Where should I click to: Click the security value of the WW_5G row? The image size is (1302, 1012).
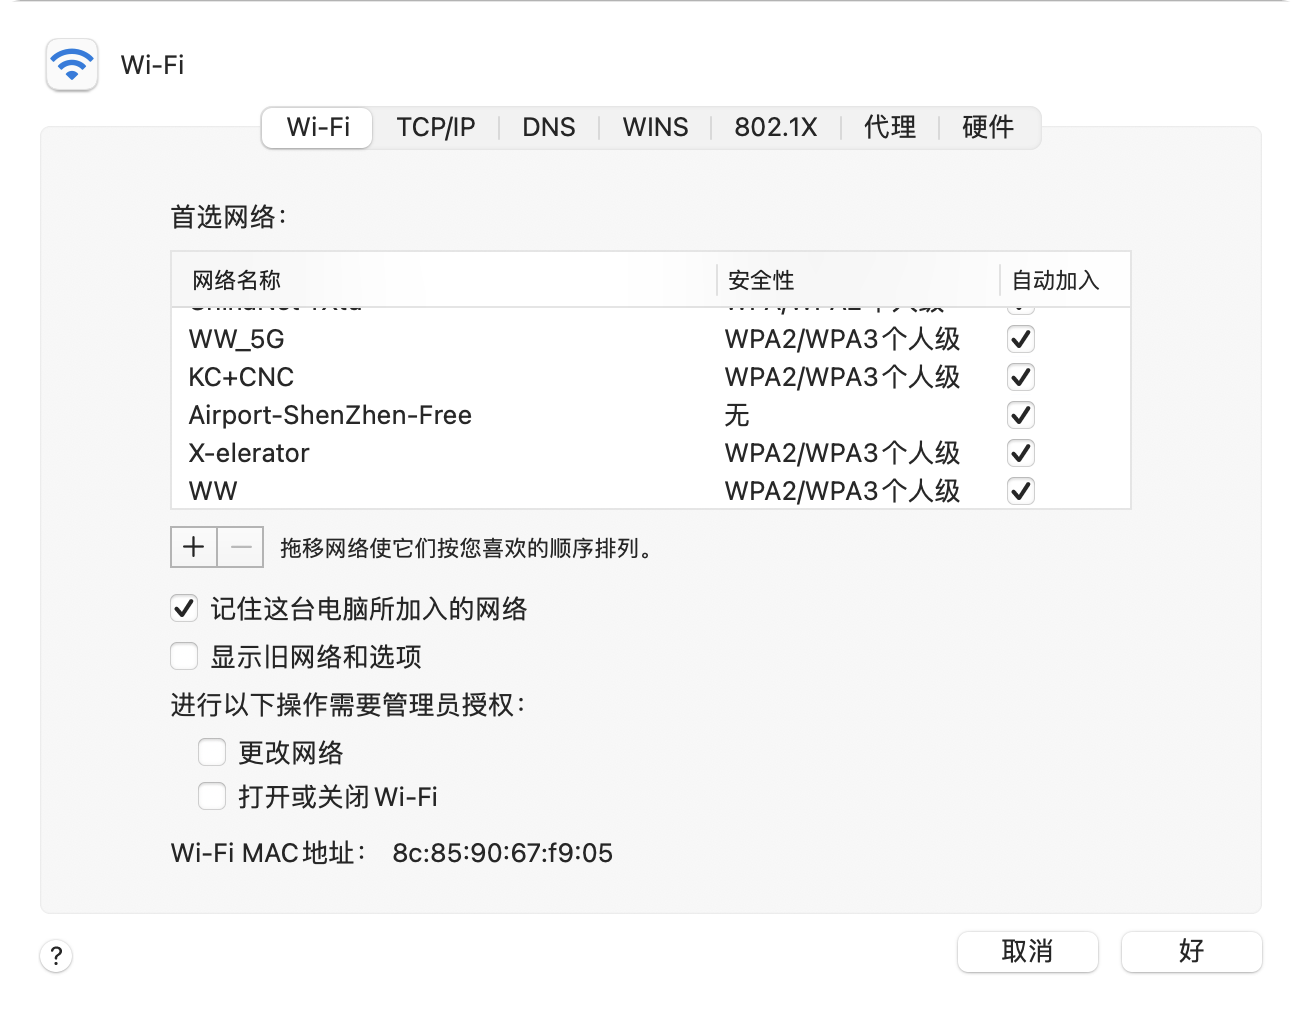pyautogui.click(x=842, y=339)
